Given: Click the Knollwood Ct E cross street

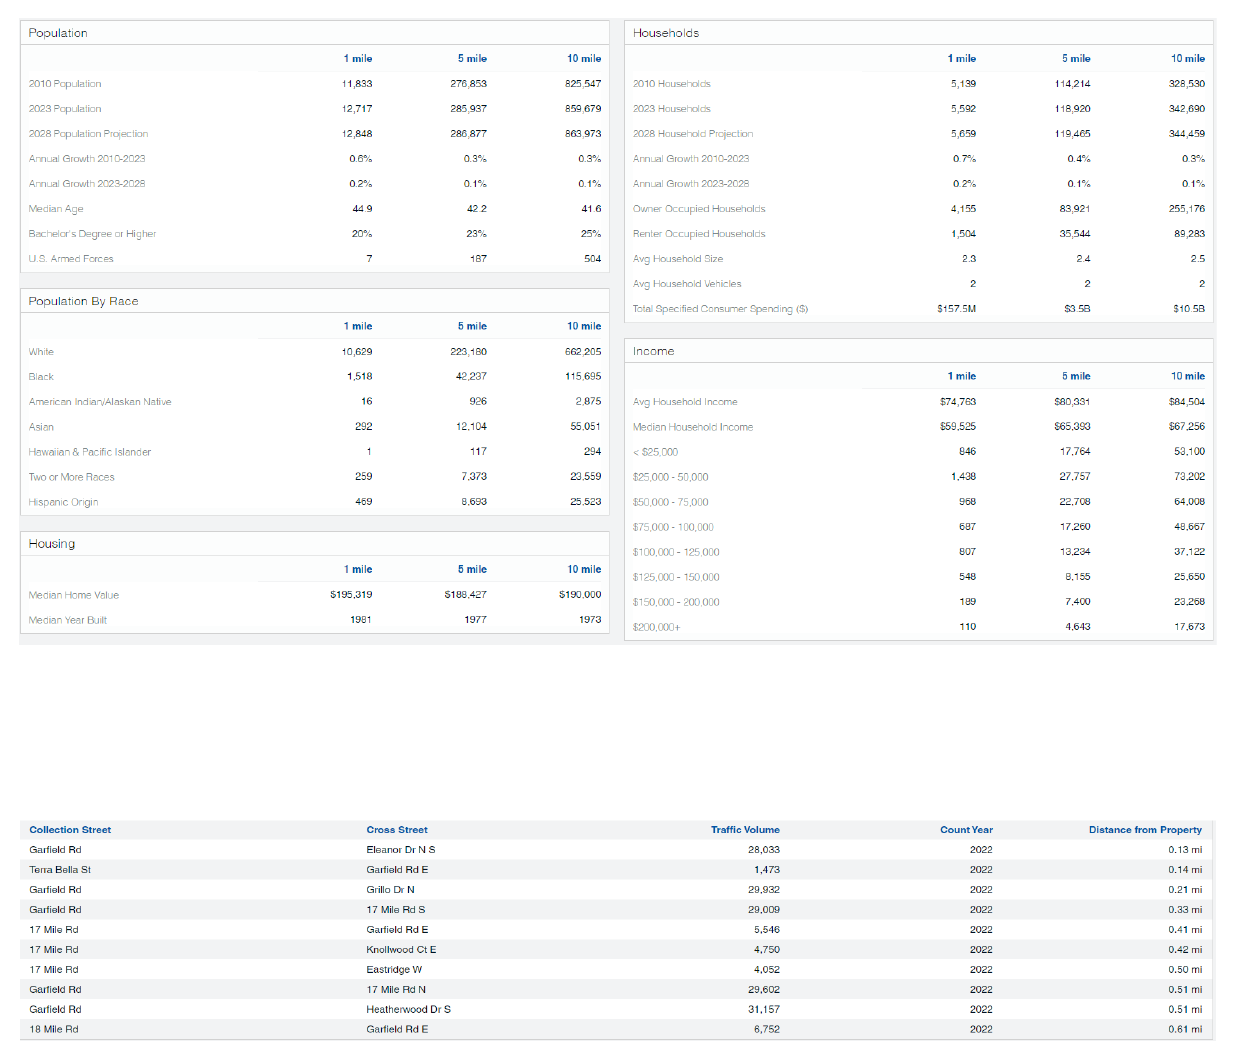Looking at the screenshot, I should coord(401,950).
